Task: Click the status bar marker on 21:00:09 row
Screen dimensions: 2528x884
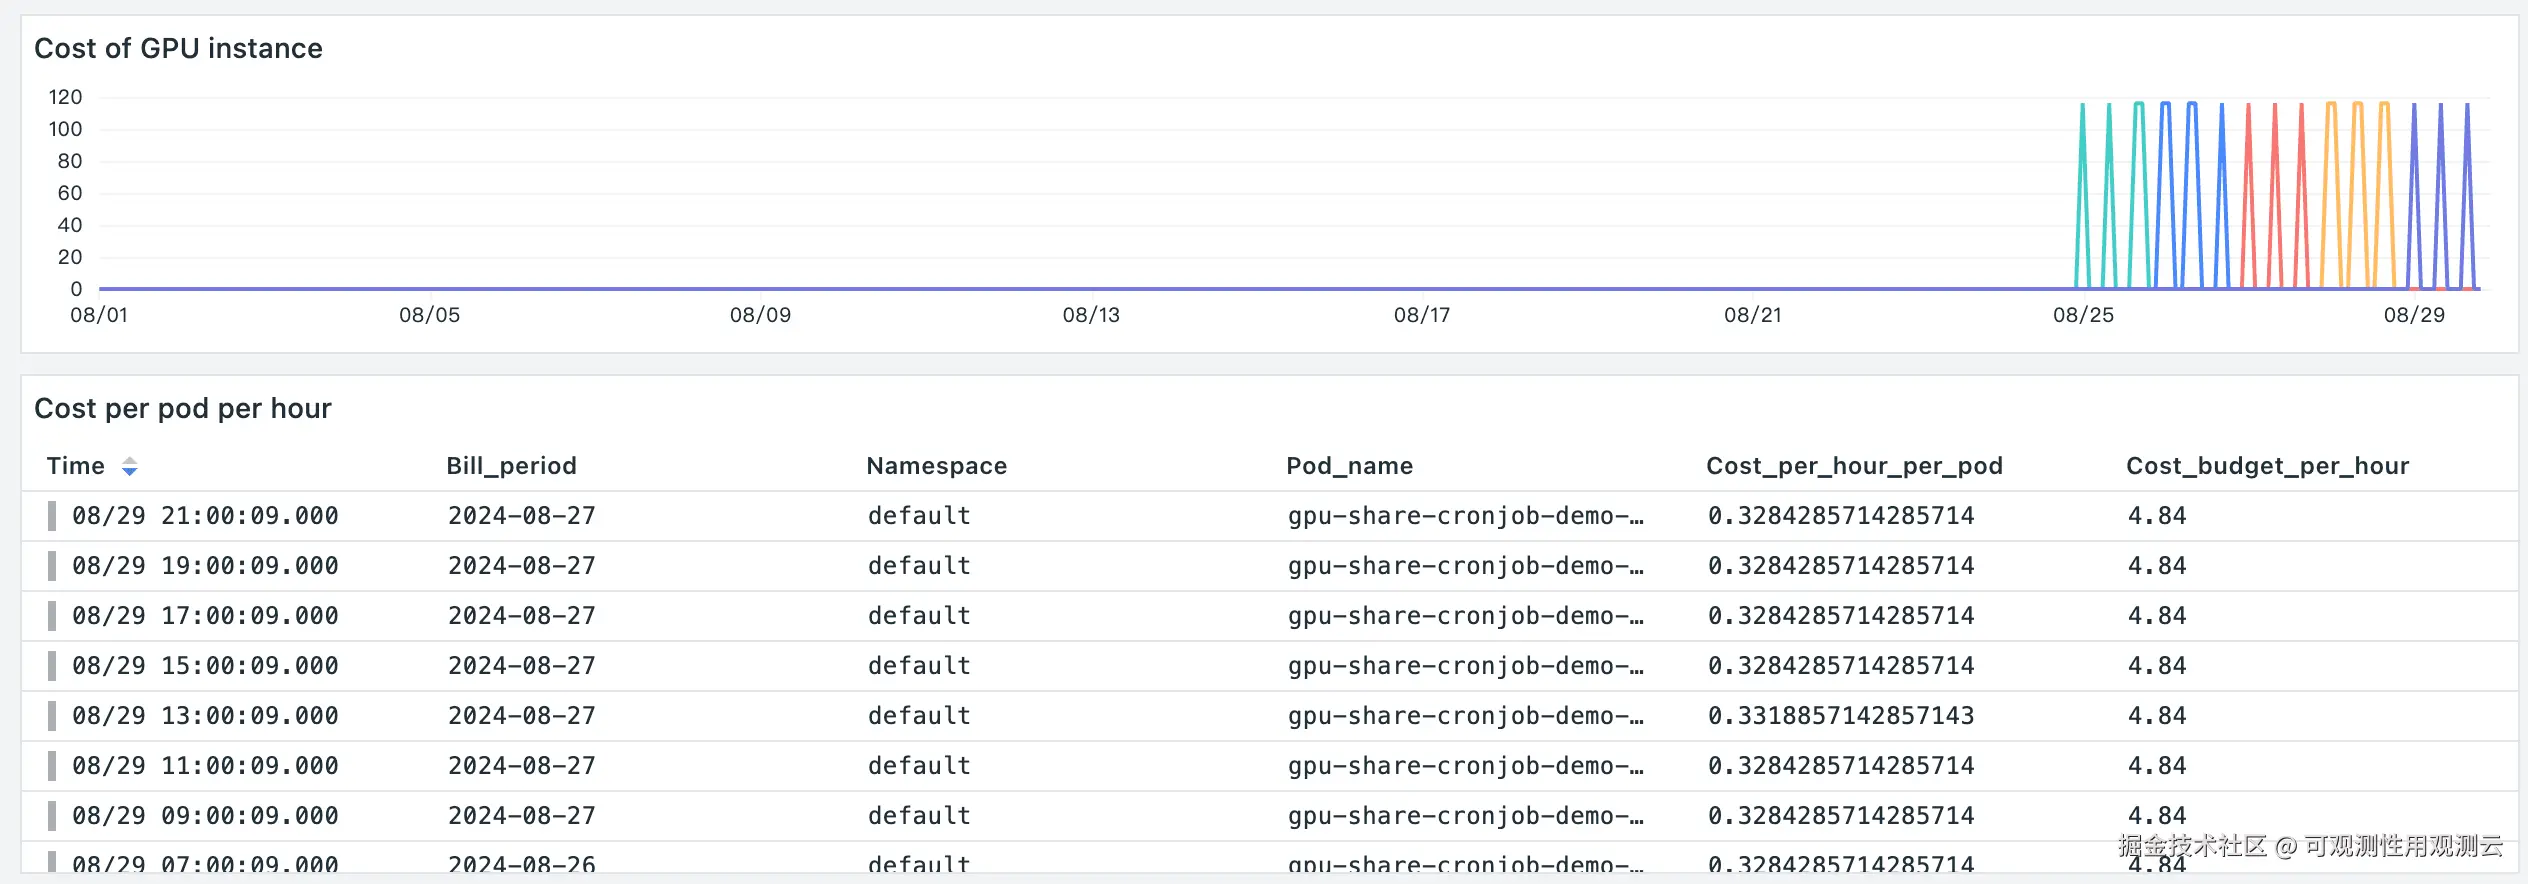Action: [52, 516]
